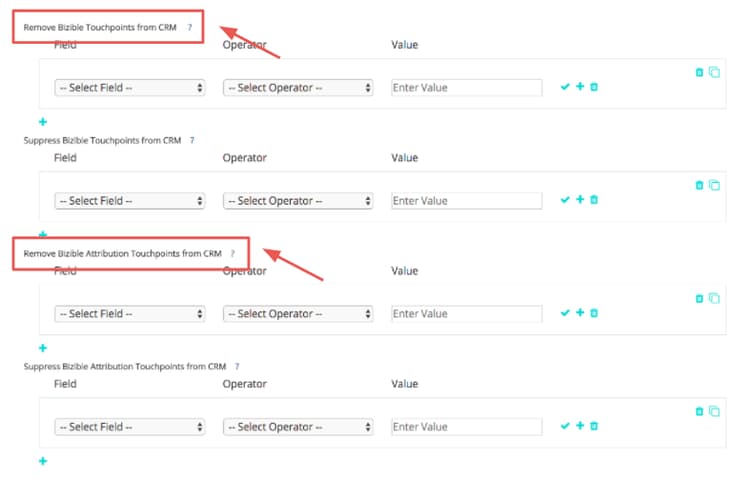Open Select Operator dropdown under Remove Bizible Attribution Touchpoints
Screen dimensions: 750x479
[x=298, y=313]
